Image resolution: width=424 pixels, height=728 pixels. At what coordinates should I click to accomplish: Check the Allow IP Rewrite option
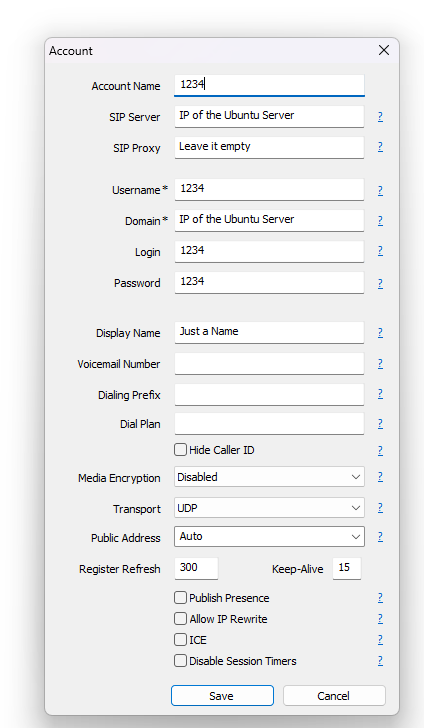[x=180, y=618]
